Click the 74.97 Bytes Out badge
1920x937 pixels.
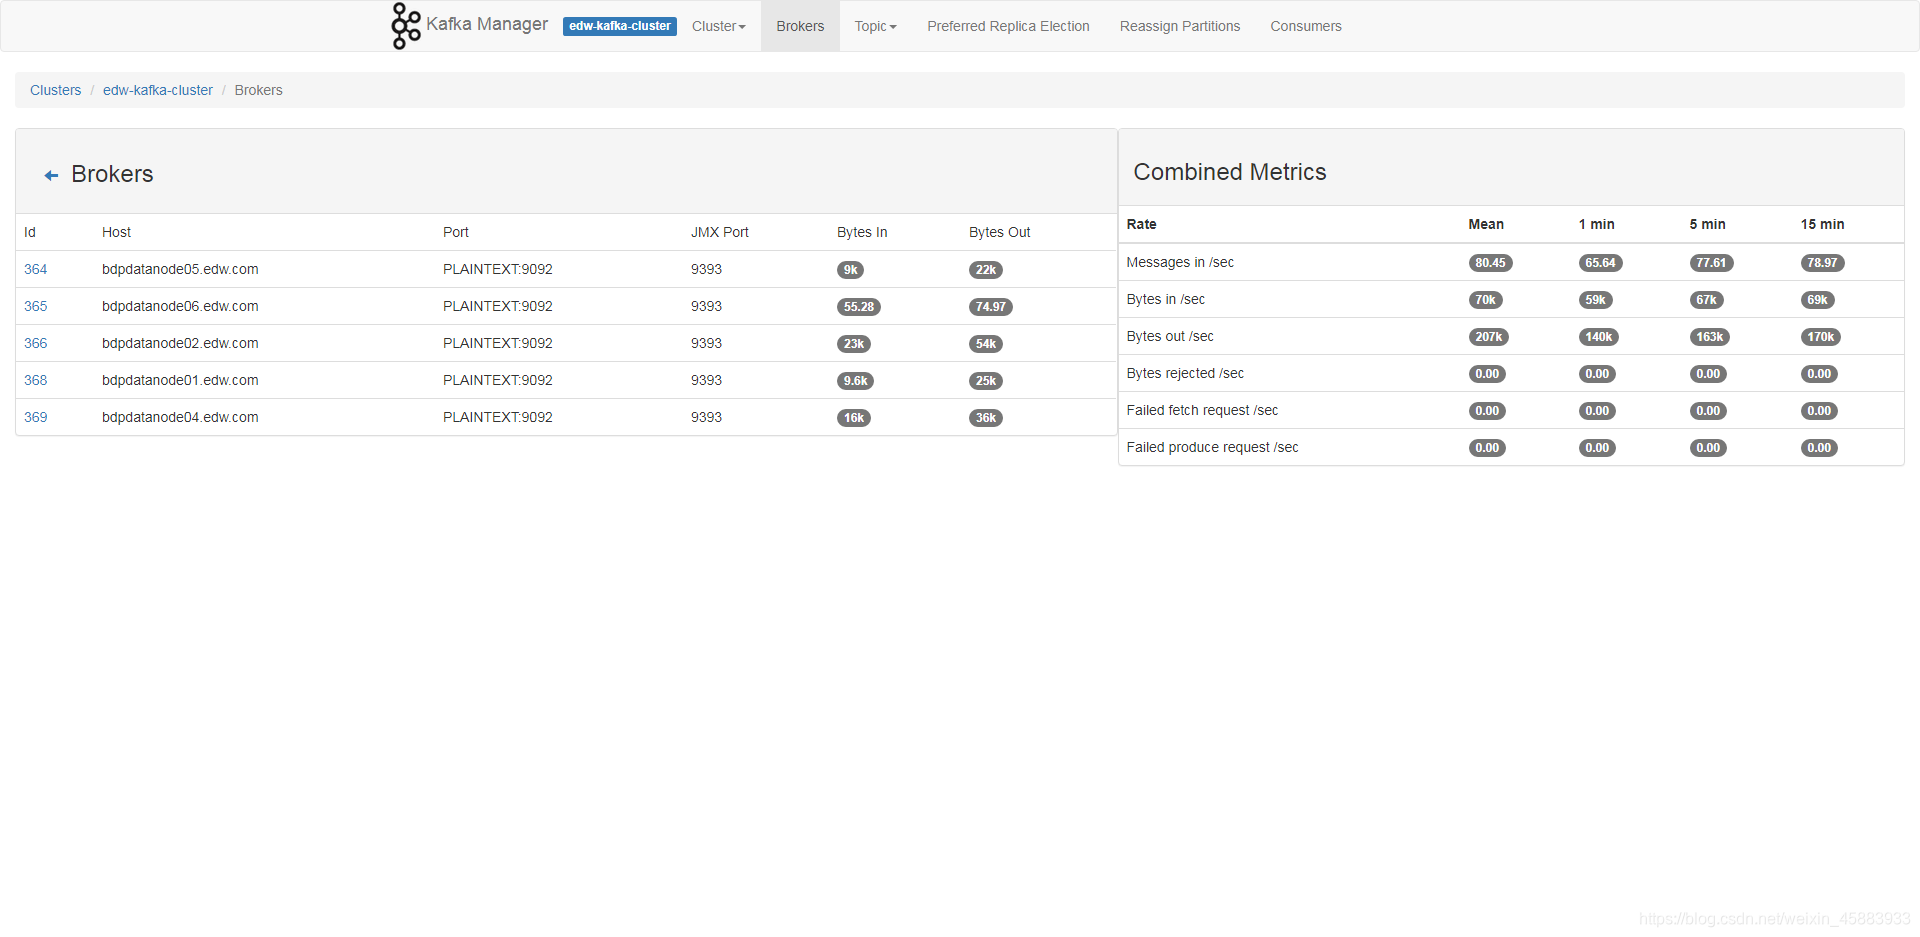[x=991, y=307]
